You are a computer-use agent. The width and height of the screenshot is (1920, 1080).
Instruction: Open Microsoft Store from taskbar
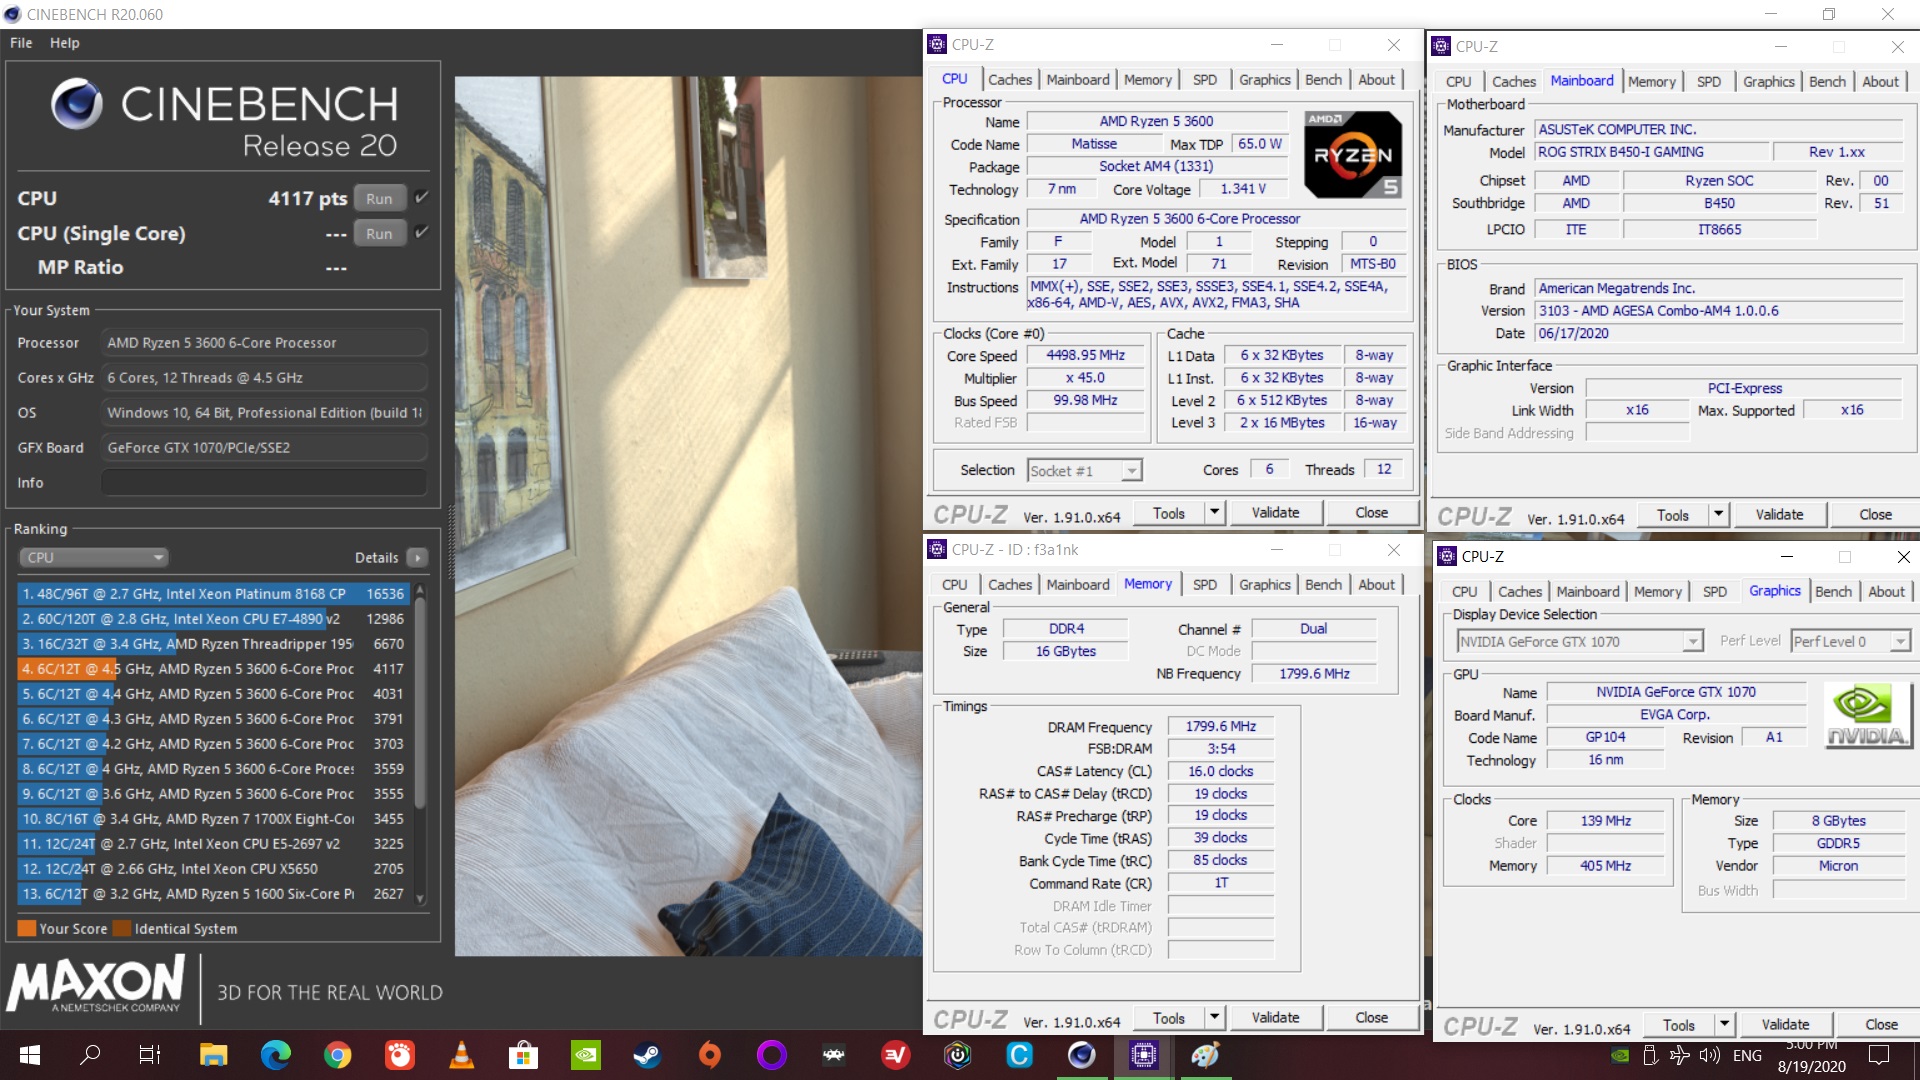(523, 1055)
